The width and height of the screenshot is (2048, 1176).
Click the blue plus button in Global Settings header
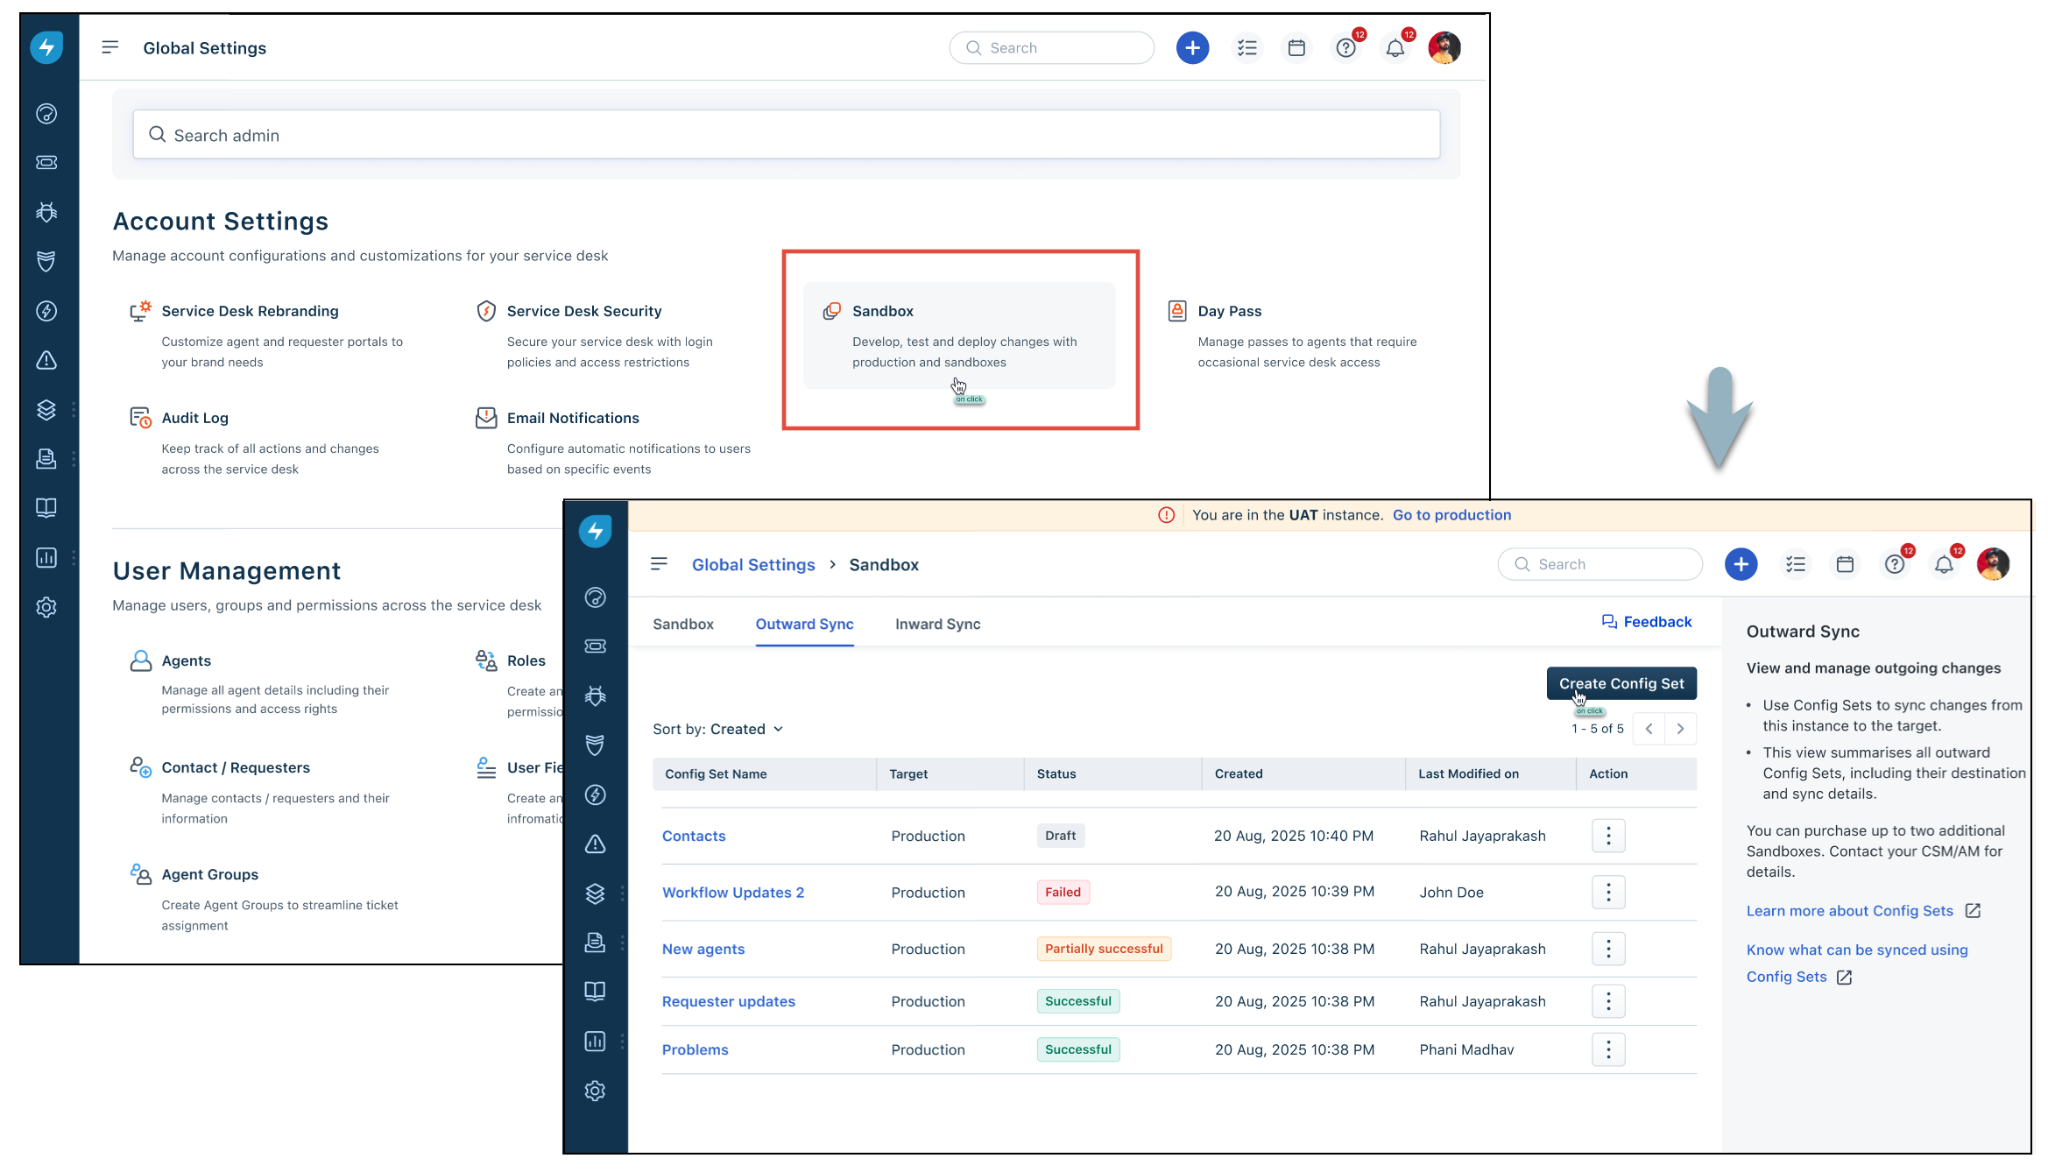[1192, 48]
